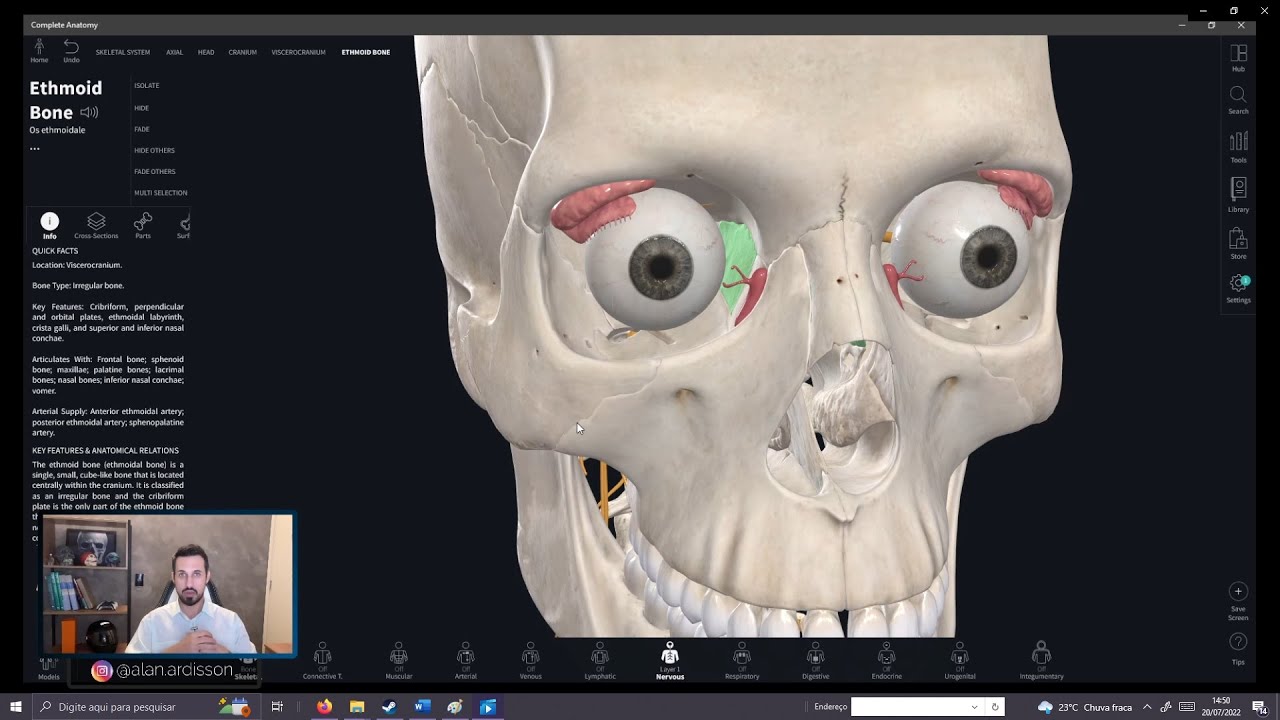Switch to the Parts tab
The height and width of the screenshot is (720, 1280).
(143, 226)
